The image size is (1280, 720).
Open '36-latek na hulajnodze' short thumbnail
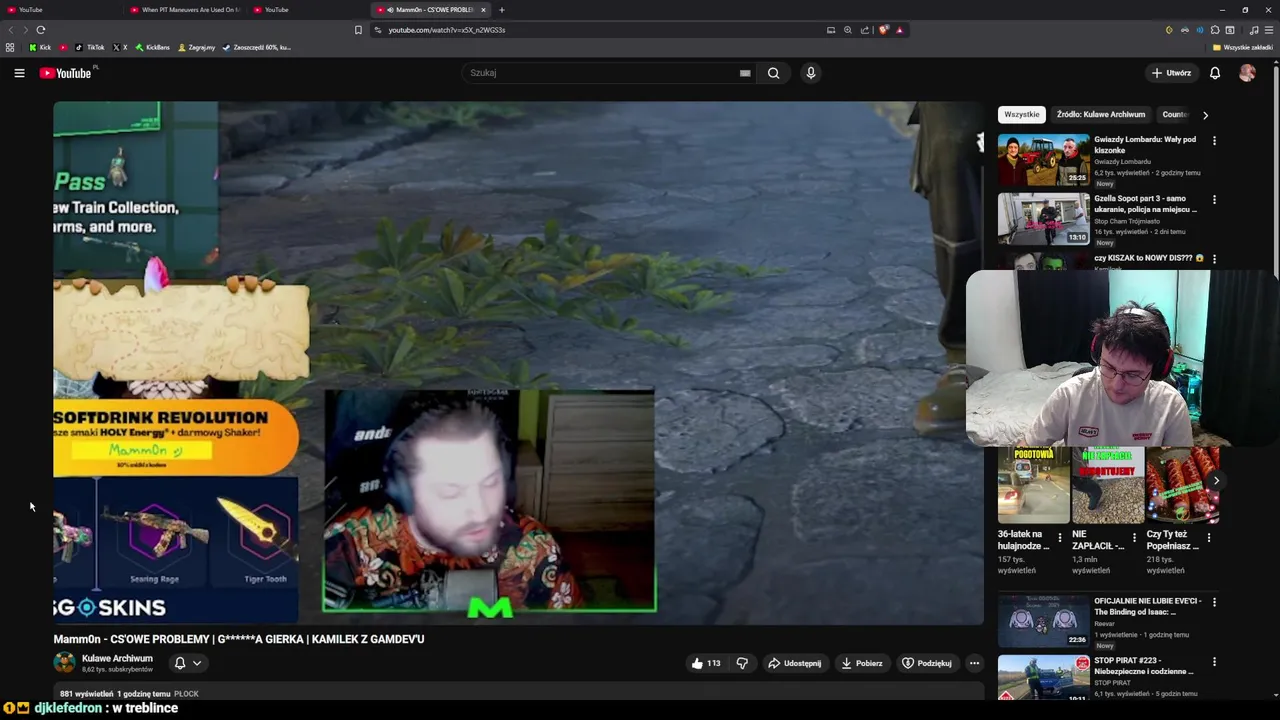1033,486
